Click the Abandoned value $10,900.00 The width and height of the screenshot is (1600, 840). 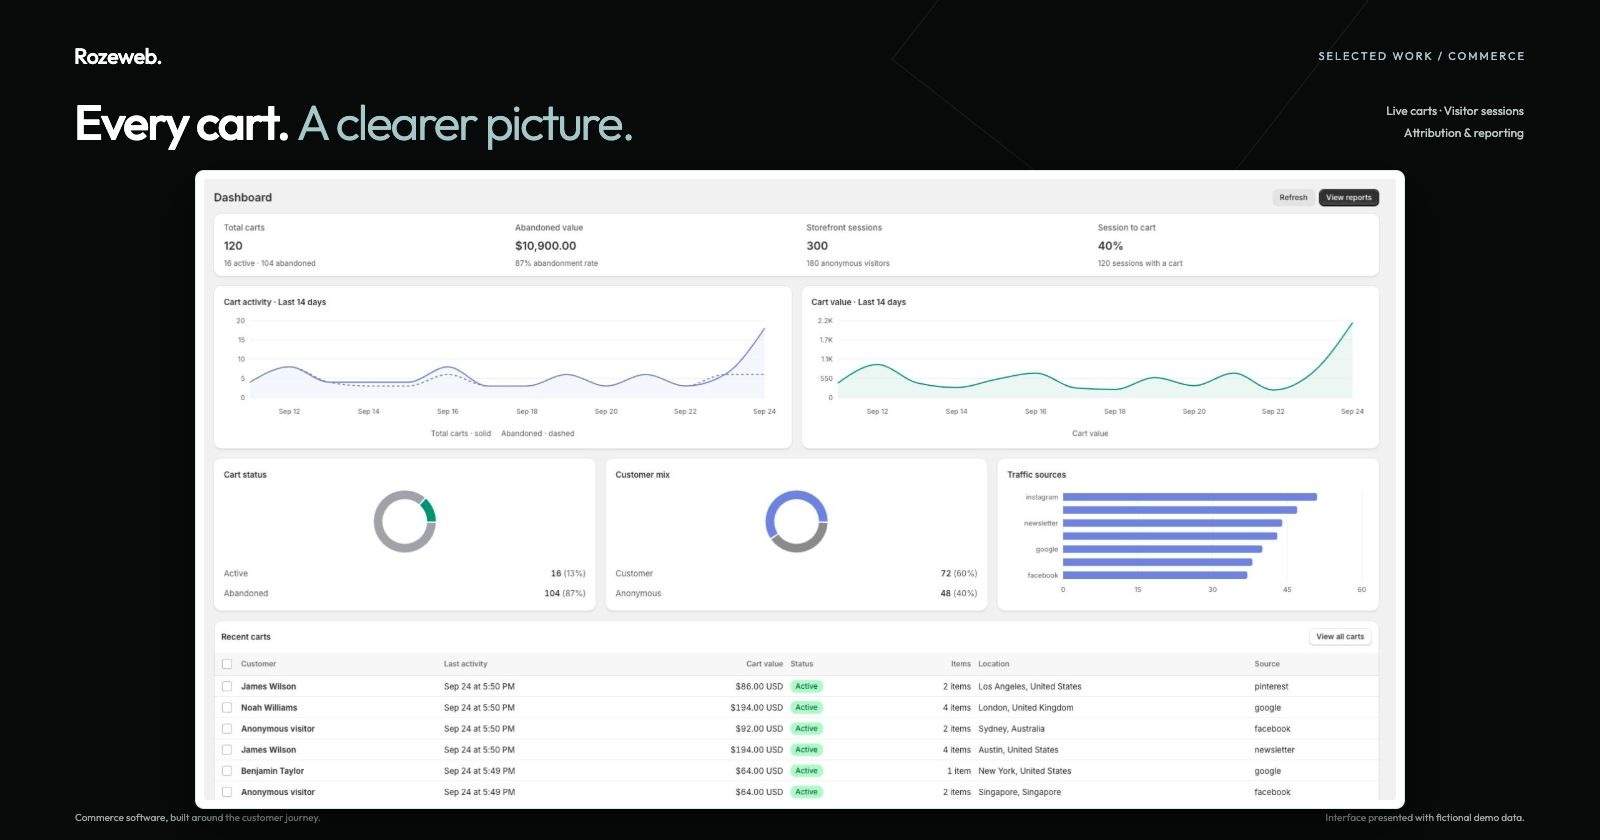pyautogui.click(x=546, y=246)
